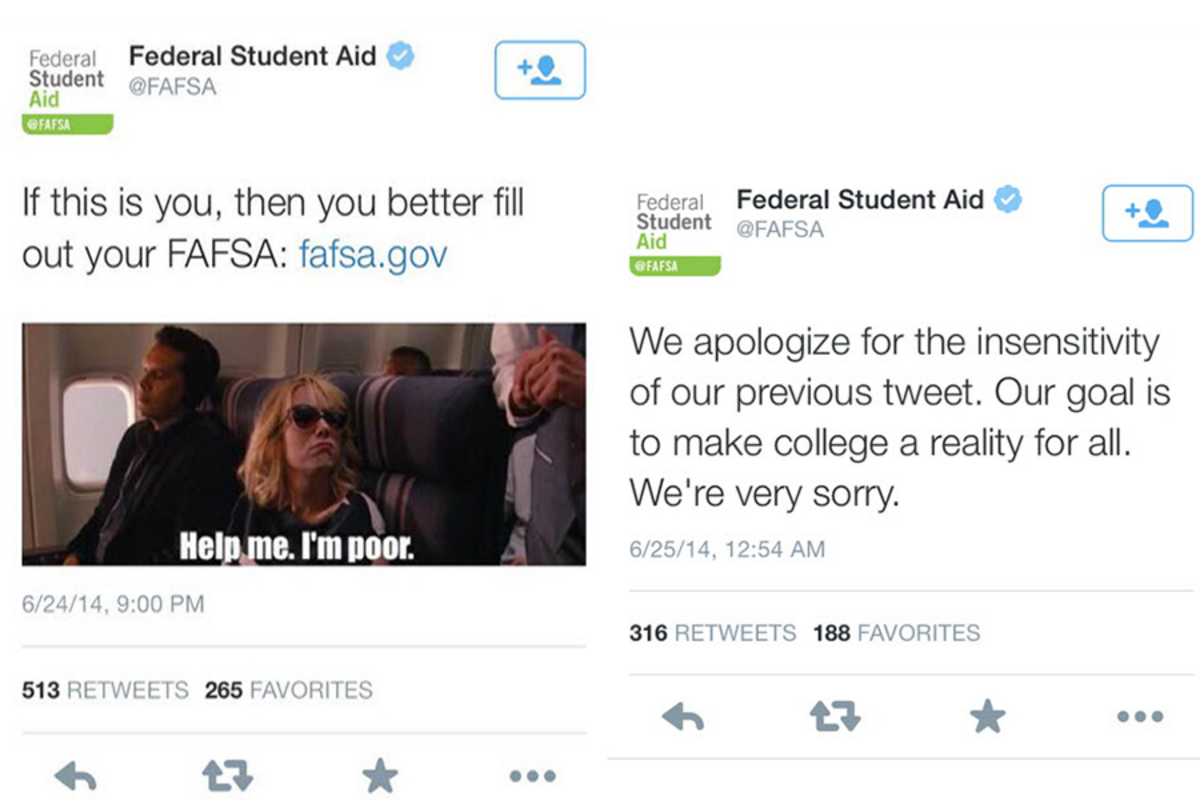Image resolution: width=1200 pixels, height=800 pixels.
Task: View the 316 retweets list
Action: pyautogui.click(x=712, y=633)
